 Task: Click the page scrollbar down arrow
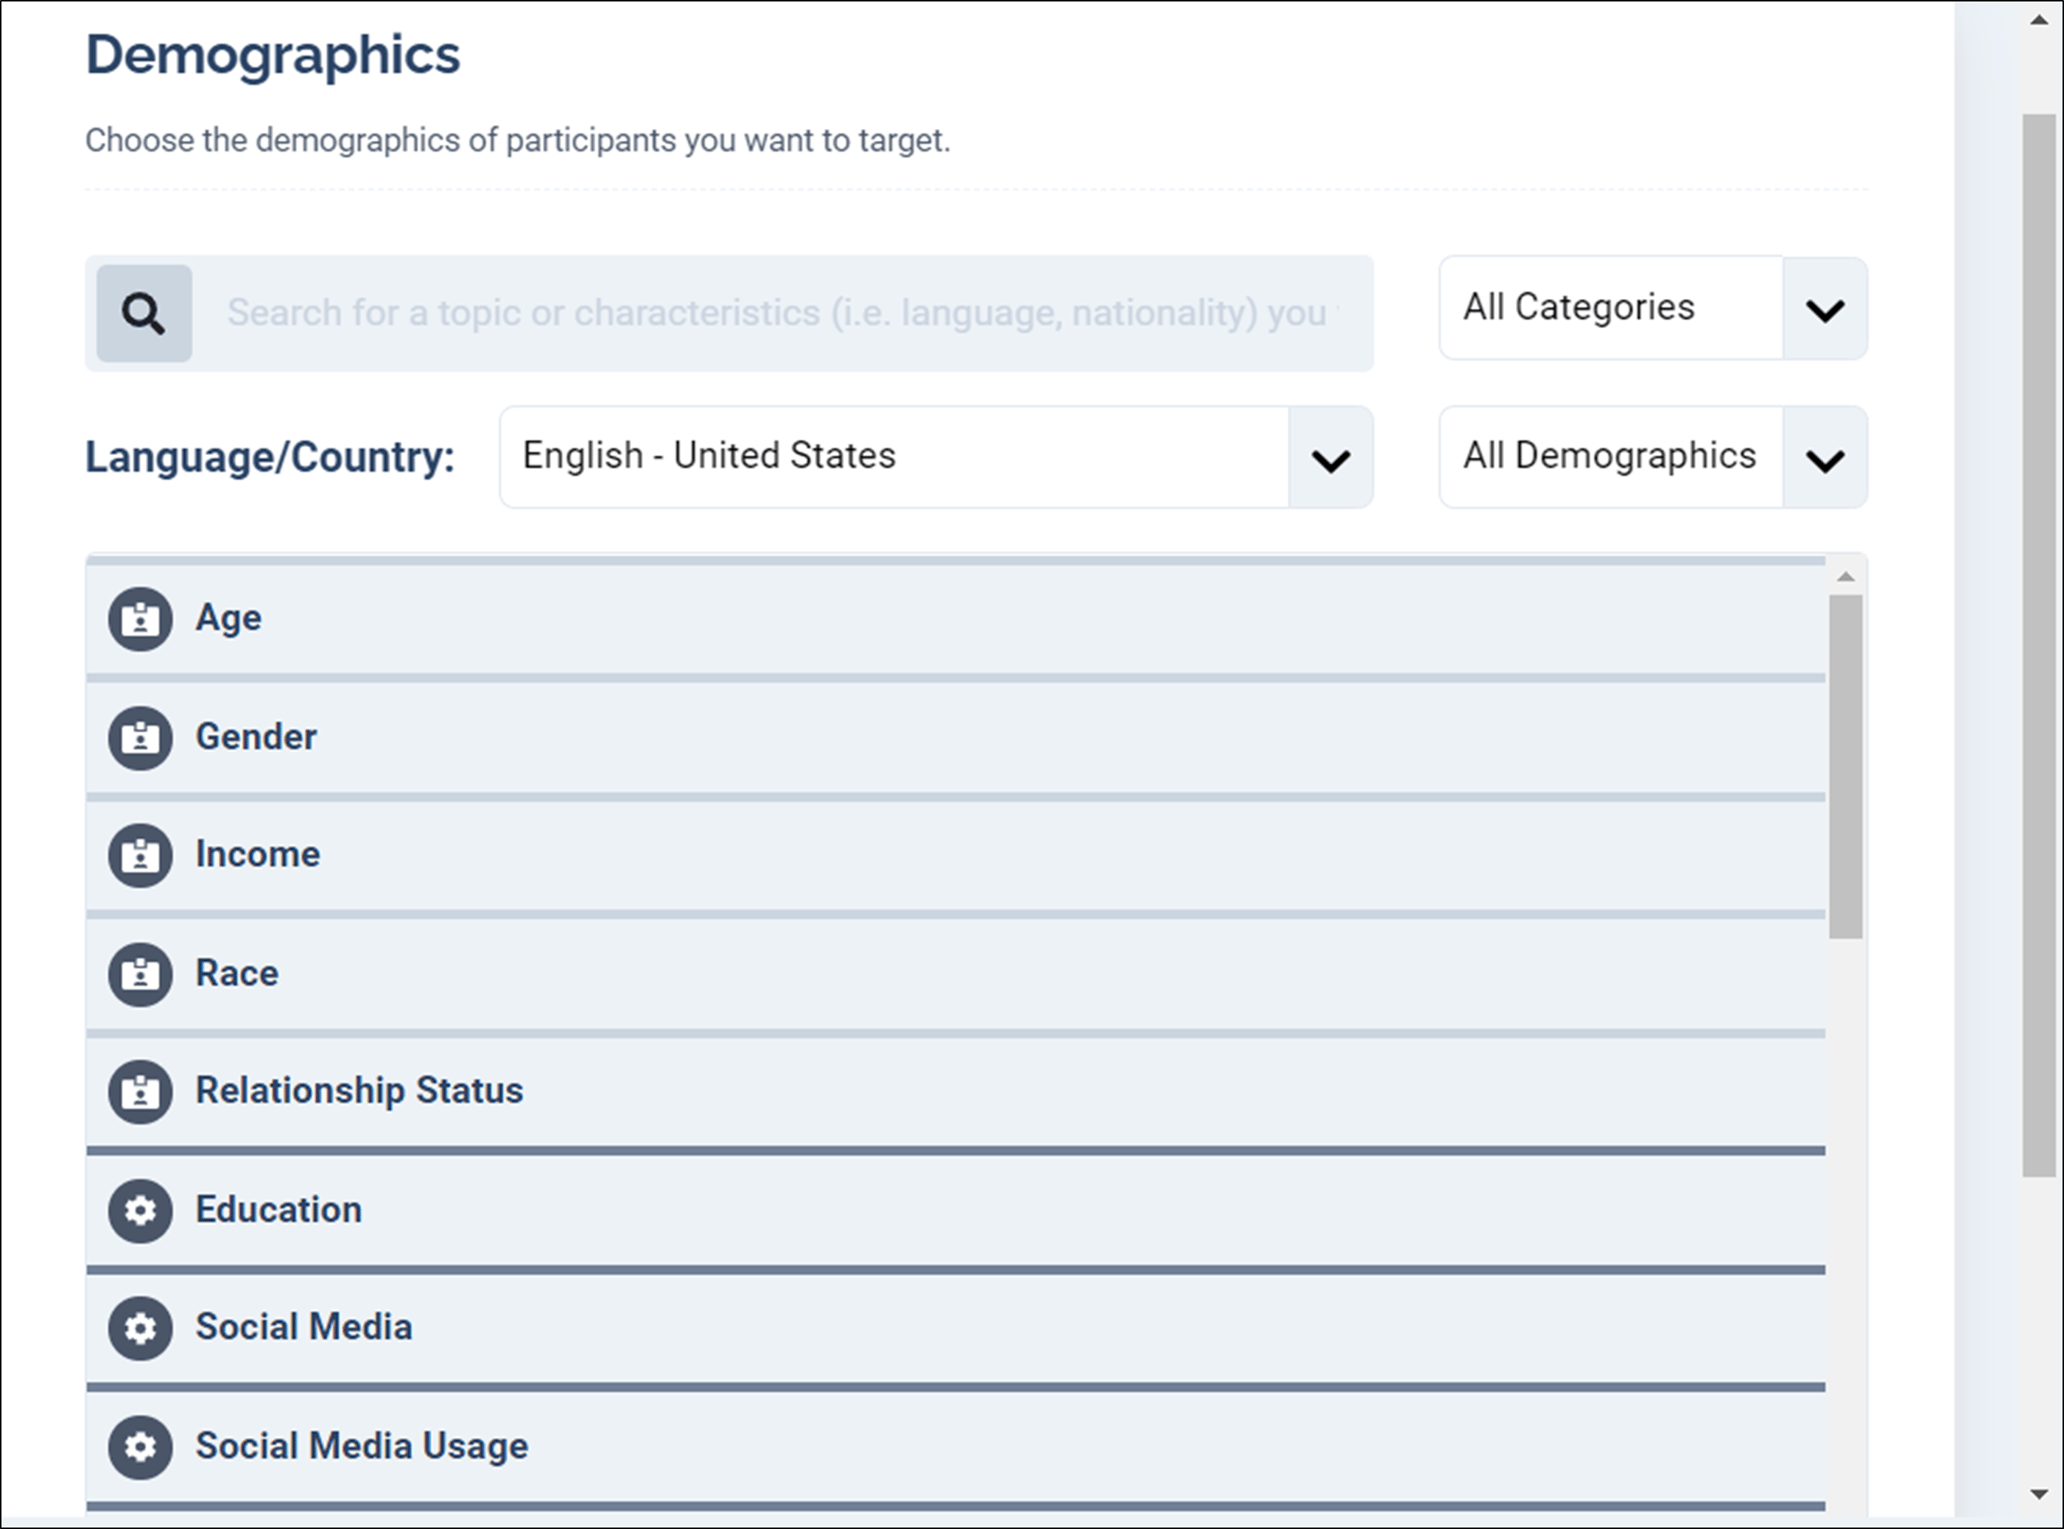(2039, 1495)
